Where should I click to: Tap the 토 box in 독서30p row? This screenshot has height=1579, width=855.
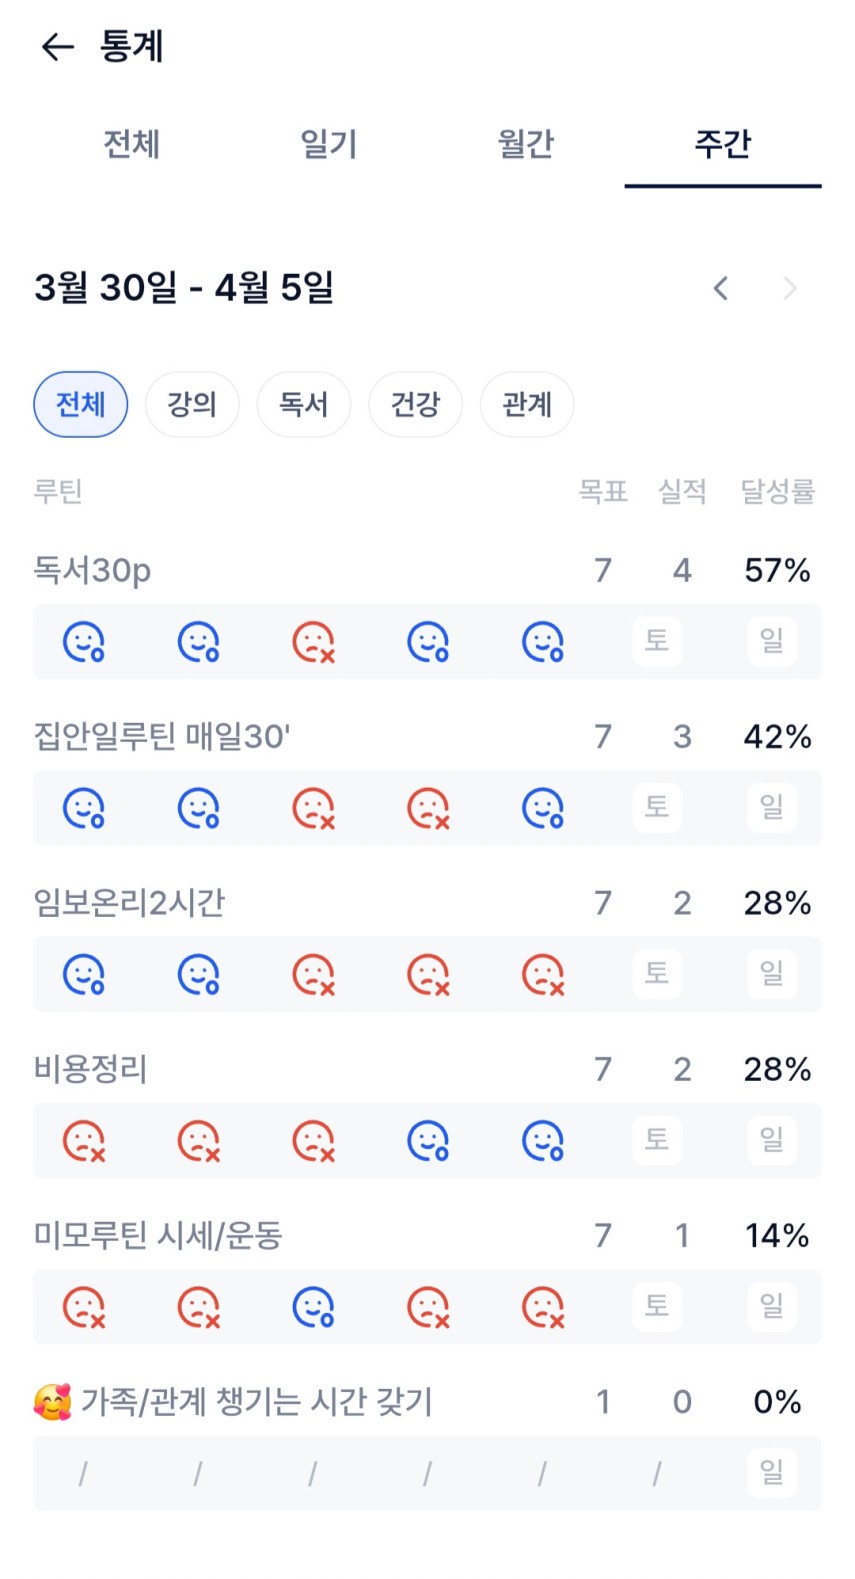pos(657,640)
